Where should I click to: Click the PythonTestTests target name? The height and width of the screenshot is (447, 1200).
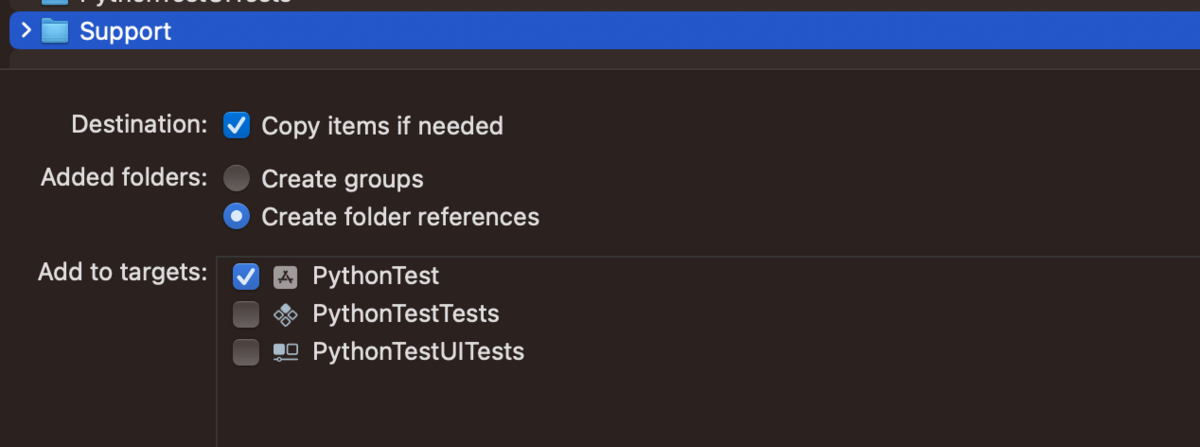[x=406, y=314]
